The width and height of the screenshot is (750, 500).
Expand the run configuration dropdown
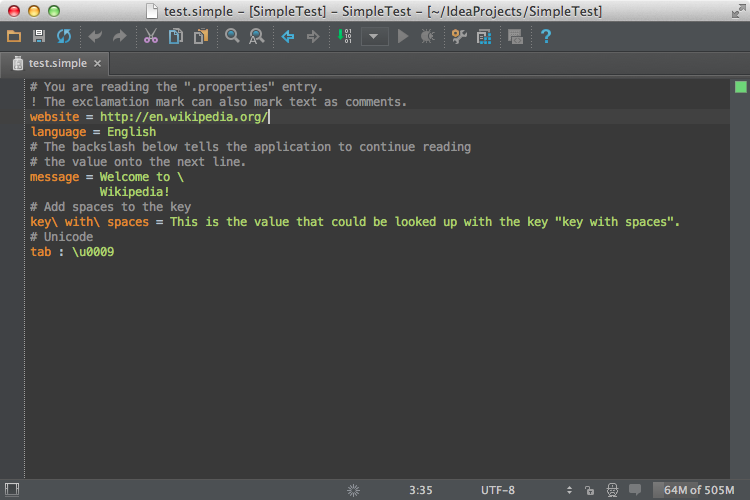[375, 37]
